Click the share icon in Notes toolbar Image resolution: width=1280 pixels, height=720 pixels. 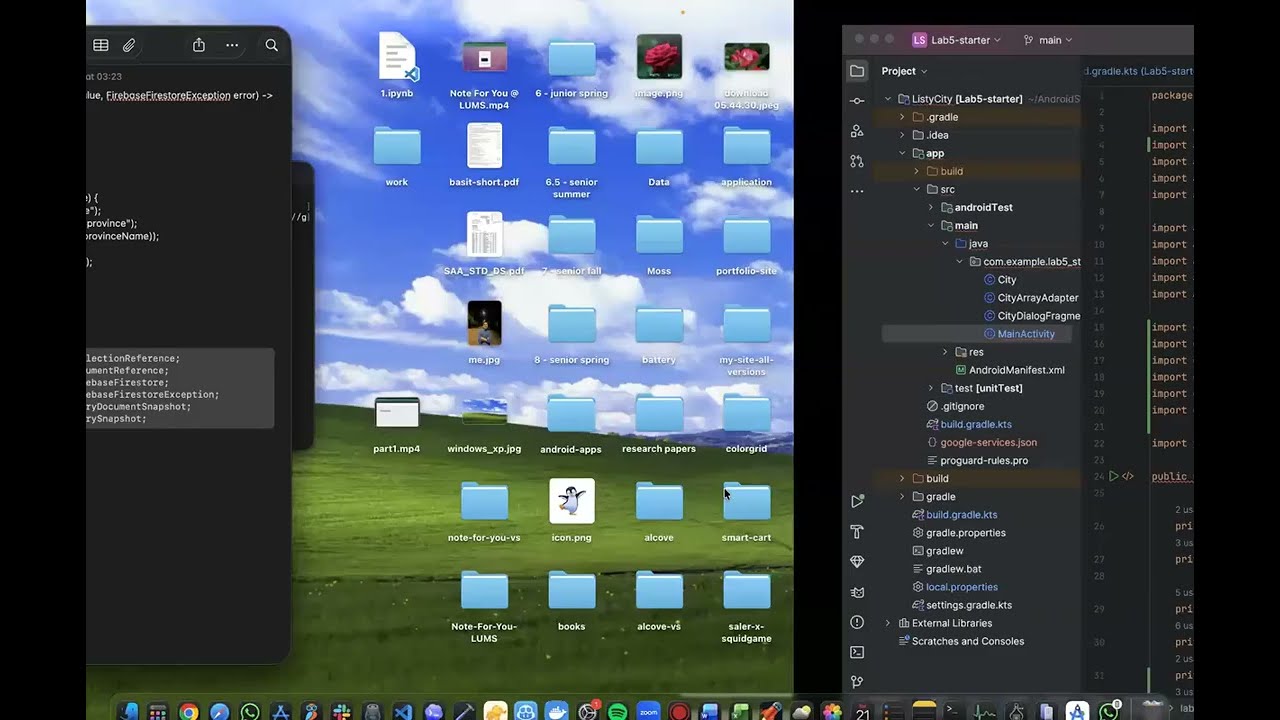tap(199, 45)
